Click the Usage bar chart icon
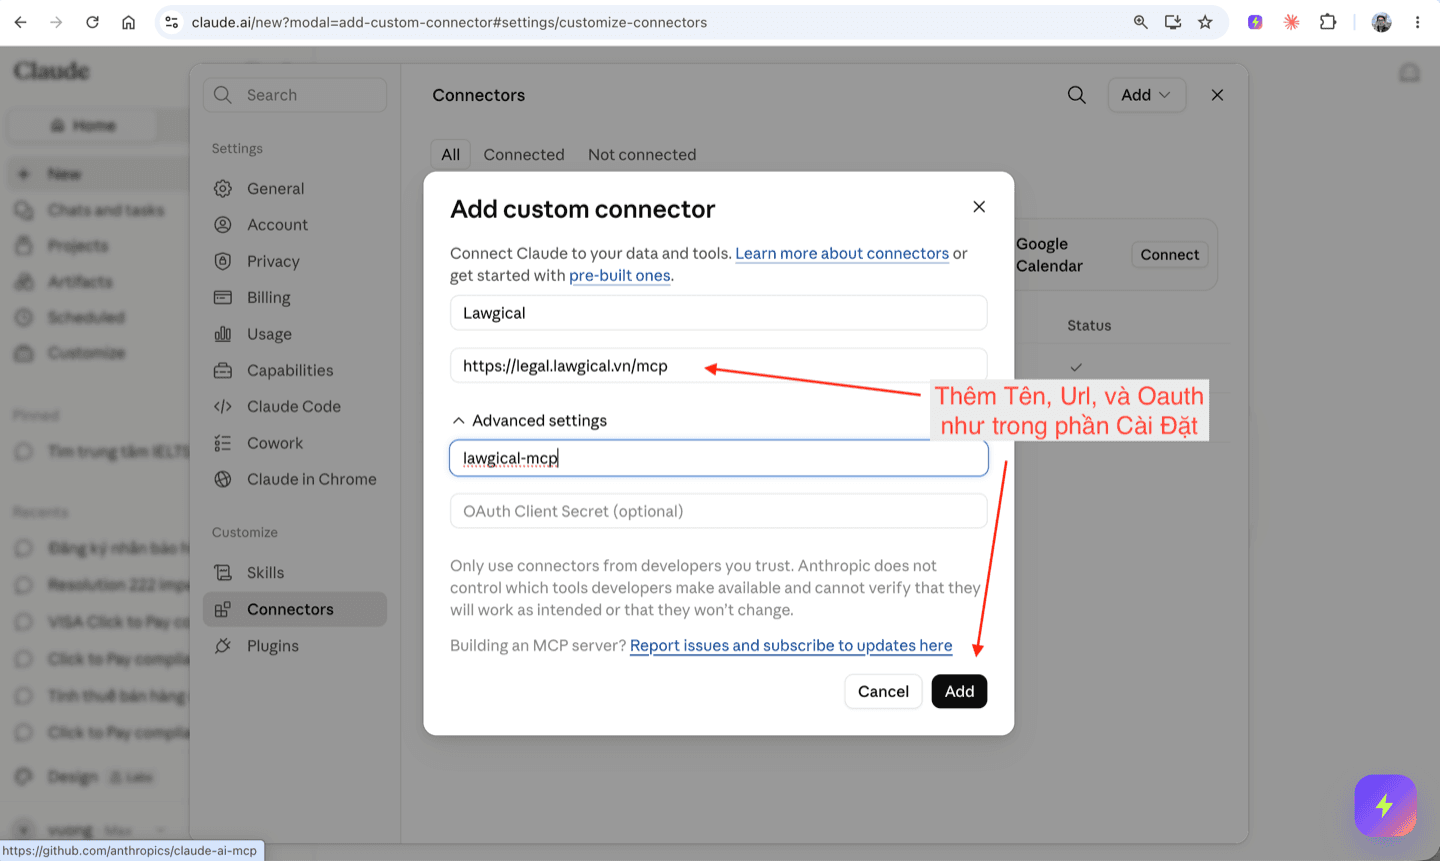The width and height of the screenshot is (1440, 861). (x=223, y=334)
